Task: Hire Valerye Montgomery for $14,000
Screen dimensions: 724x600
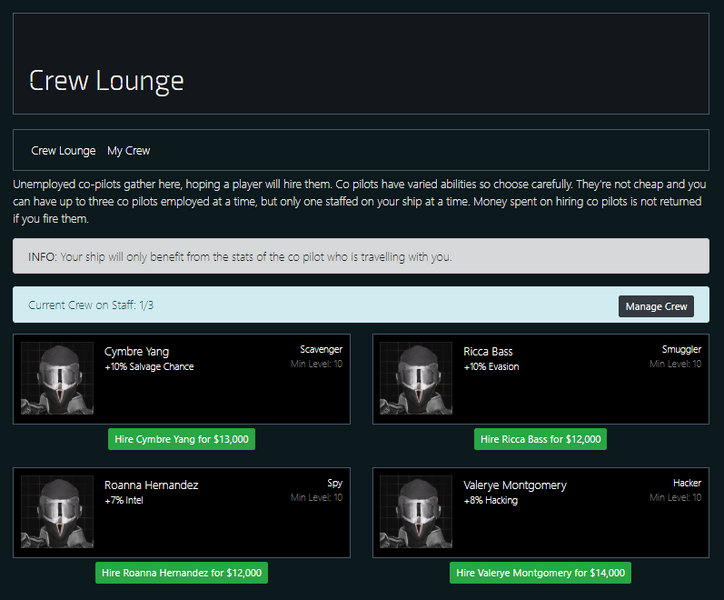Action: pos(540,573)
